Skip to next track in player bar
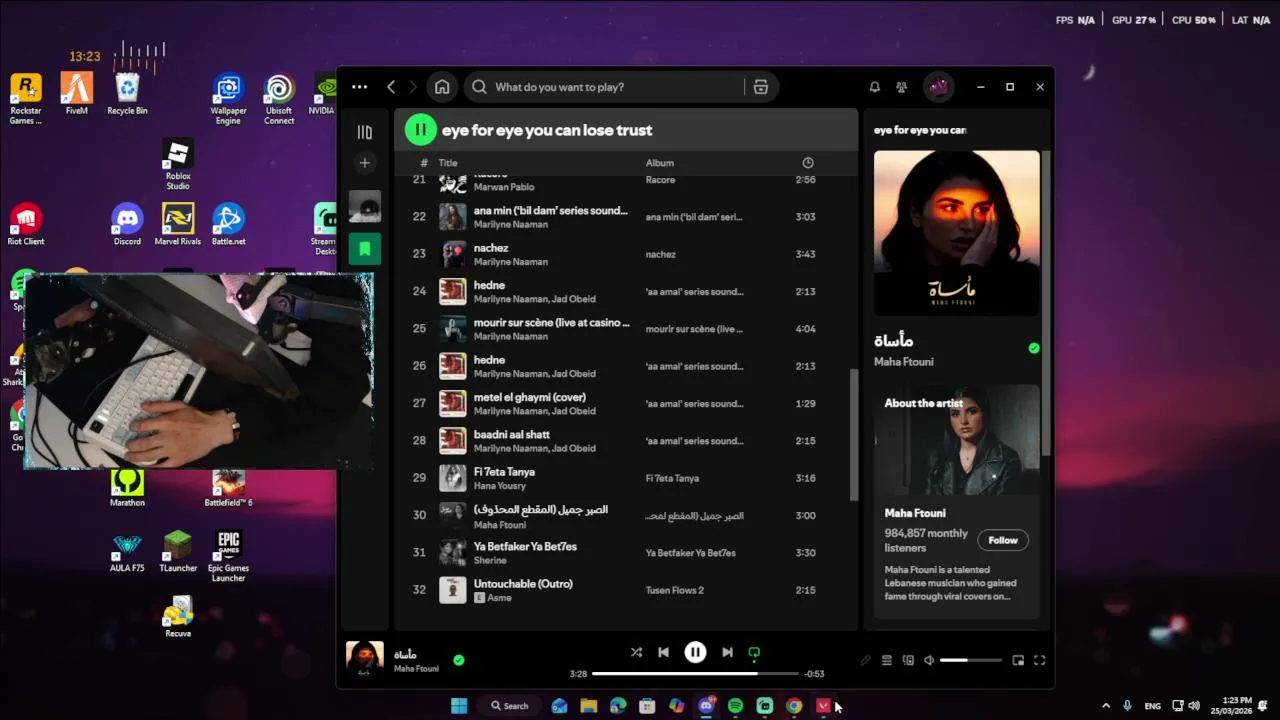This screenshot has width=1280, height=720. pyautogui.click(x=727, y=652)
